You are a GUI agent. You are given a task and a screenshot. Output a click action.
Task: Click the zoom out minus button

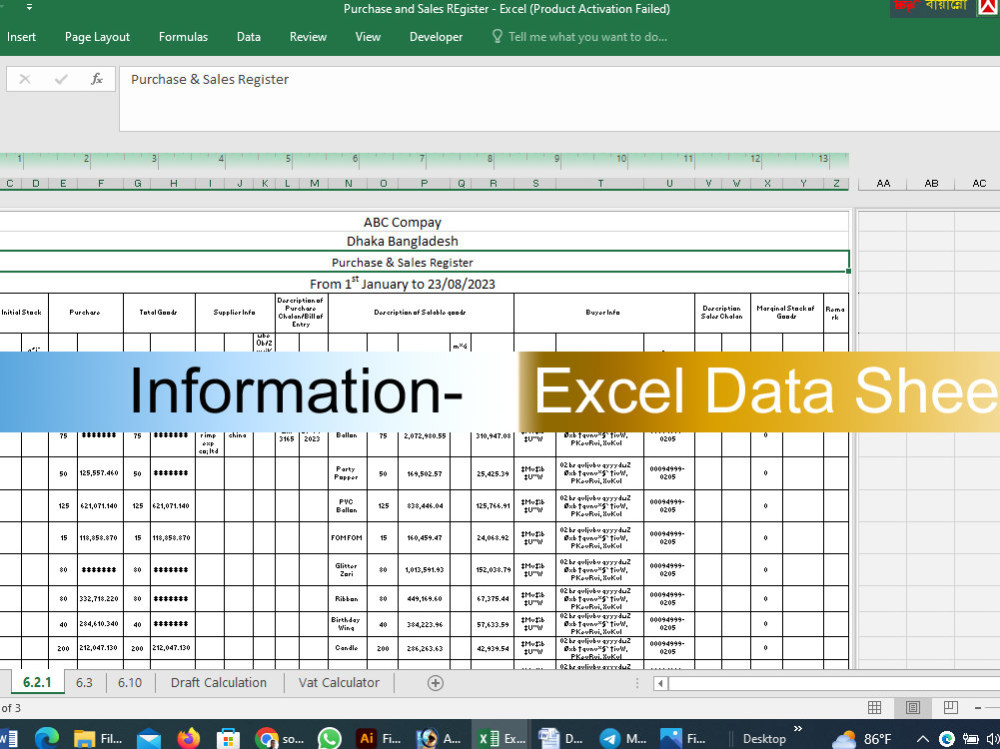tap(978, 708)
